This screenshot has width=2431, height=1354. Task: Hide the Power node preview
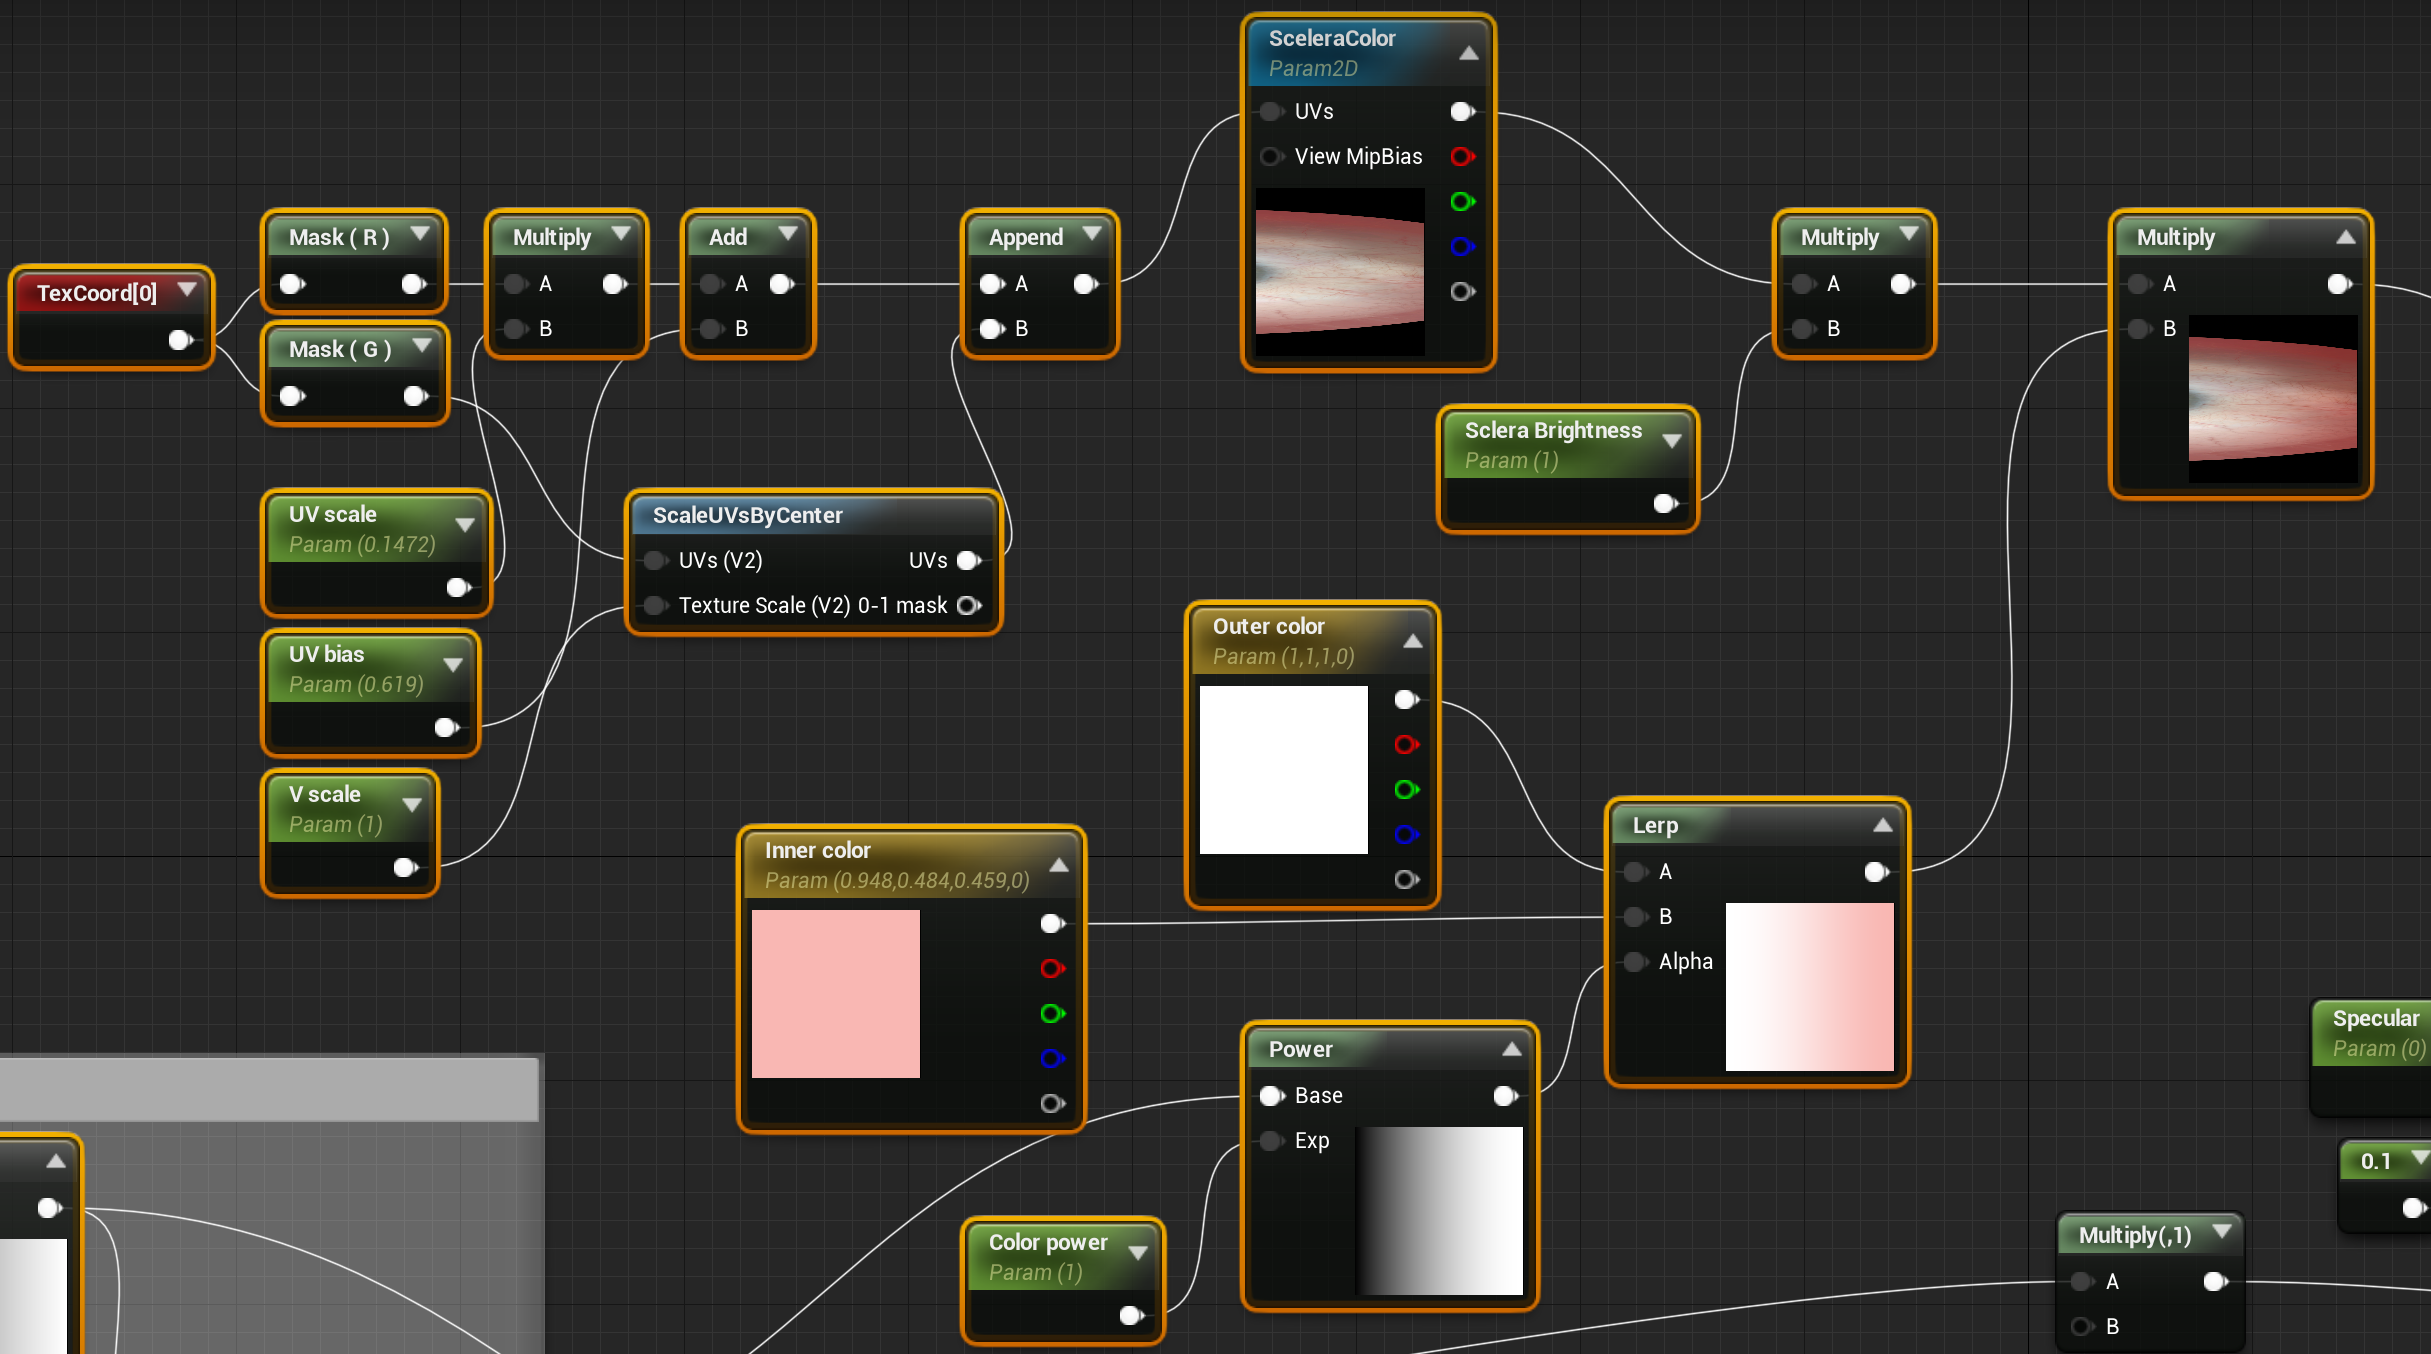[x=1511, y=1049]
